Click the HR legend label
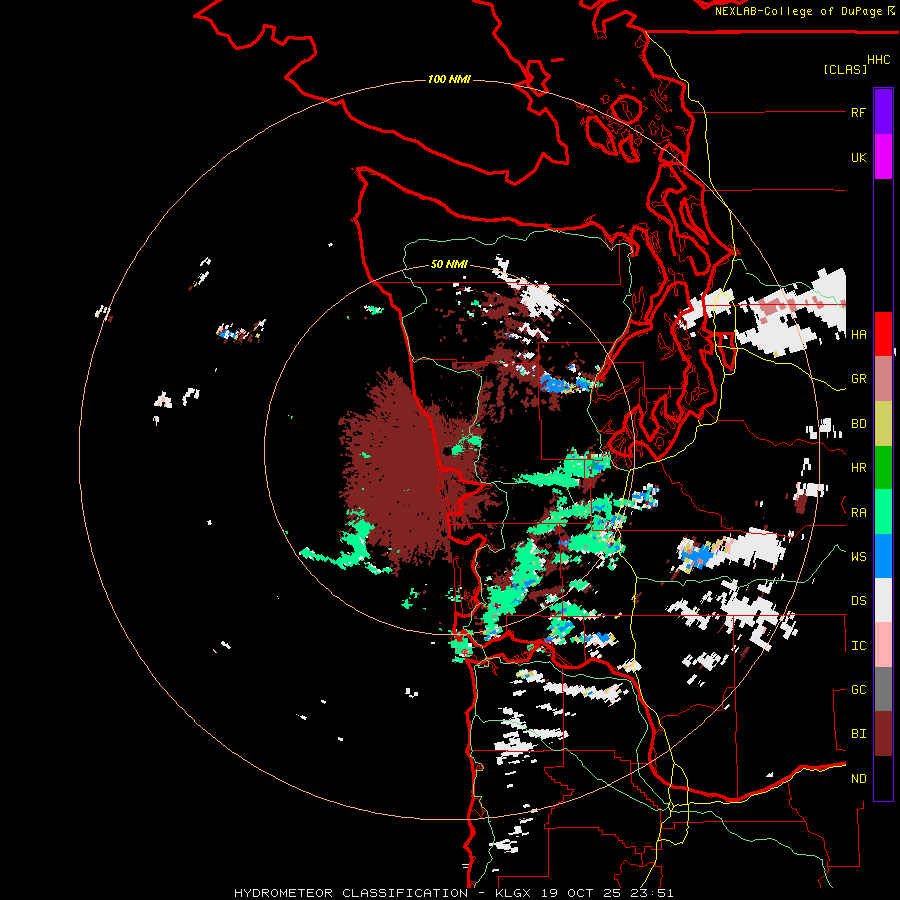This screenshot has height=900, width=900. [858, 468]
